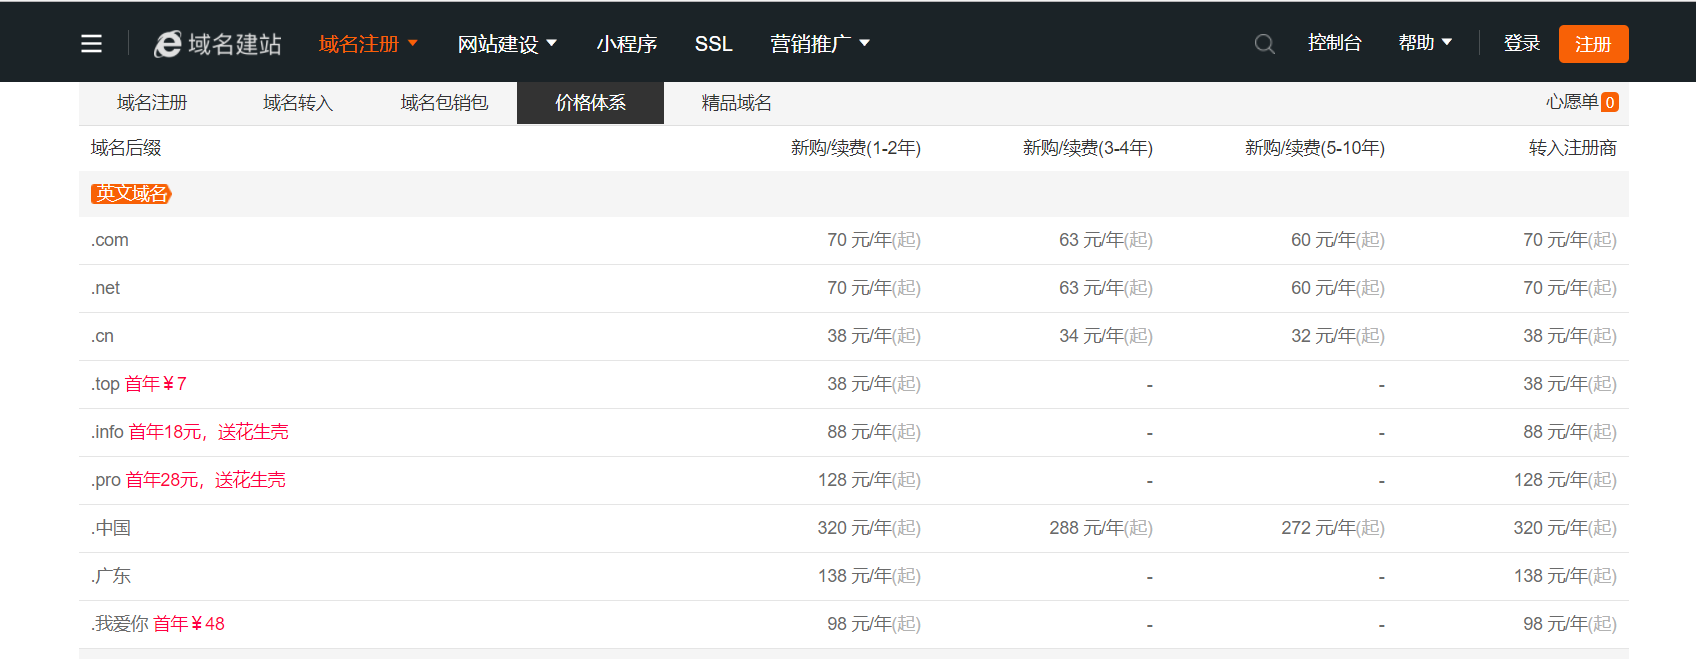Select the .cn domain row label

point(103,336)
